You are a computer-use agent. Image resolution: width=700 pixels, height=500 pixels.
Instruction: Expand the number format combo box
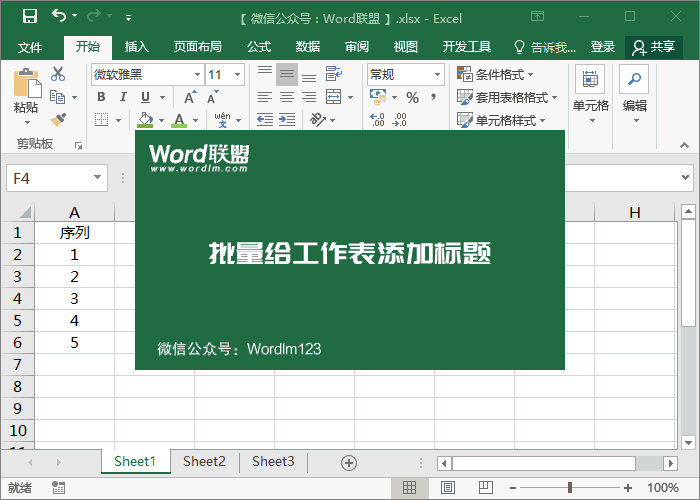point(437,75)
